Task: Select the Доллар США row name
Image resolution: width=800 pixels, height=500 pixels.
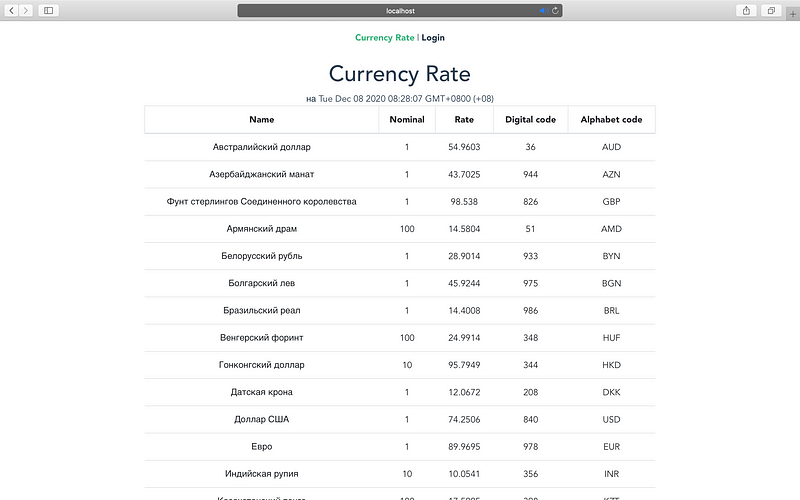Action: [x=261, y=419]
